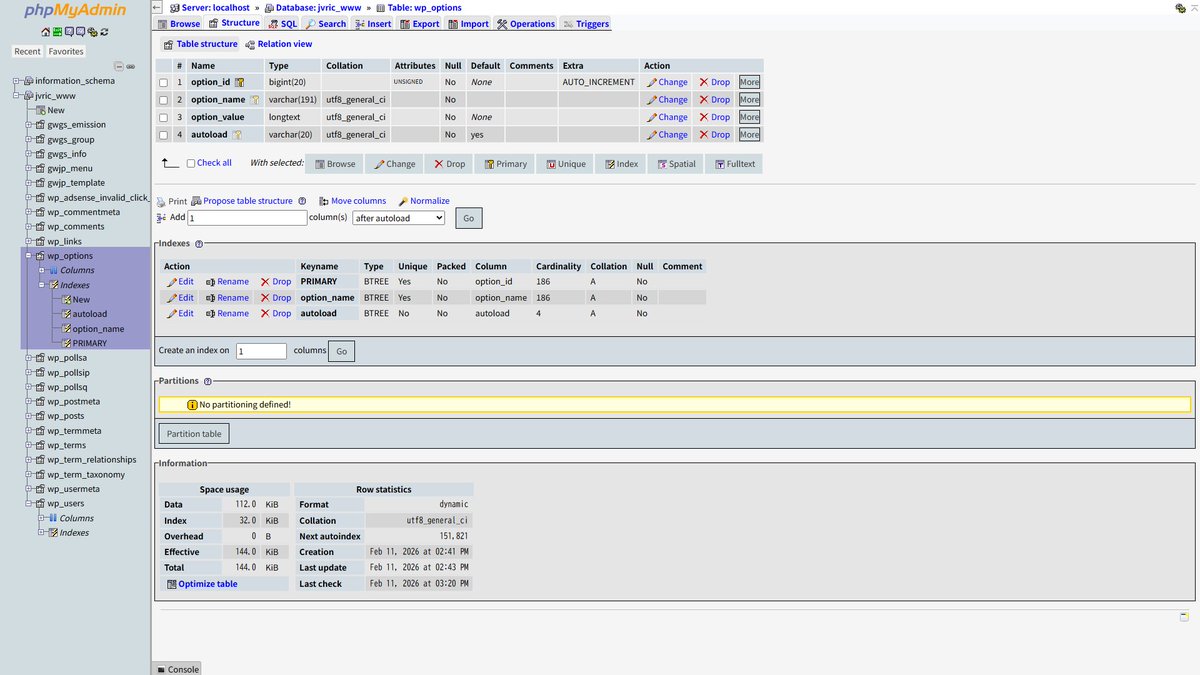The width and height of the screenshot is (1200, 675).
Task: Click Go button beside Create an index
Action: pyautogui.click(x=342, y=351)
